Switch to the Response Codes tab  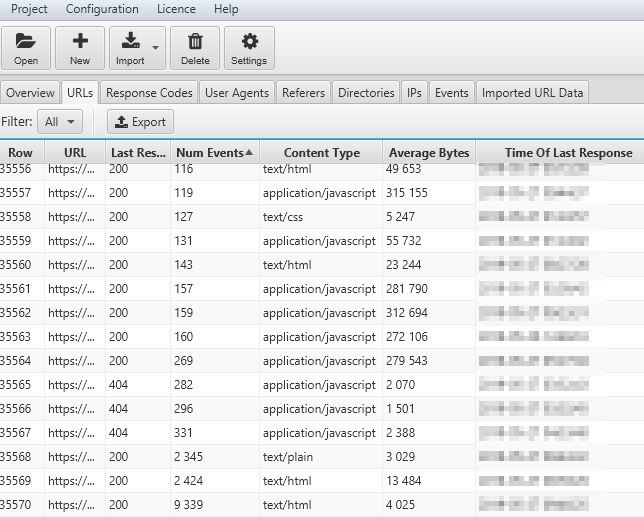click(x=149, y=93)
